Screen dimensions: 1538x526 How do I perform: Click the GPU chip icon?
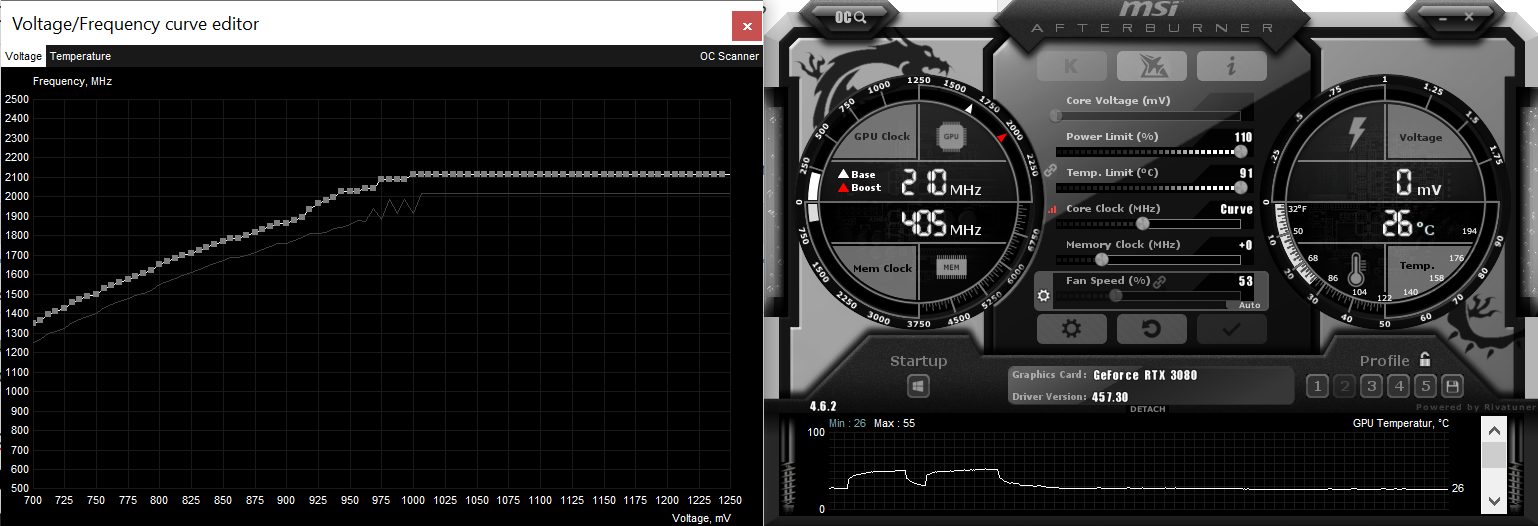coord(951,136)
